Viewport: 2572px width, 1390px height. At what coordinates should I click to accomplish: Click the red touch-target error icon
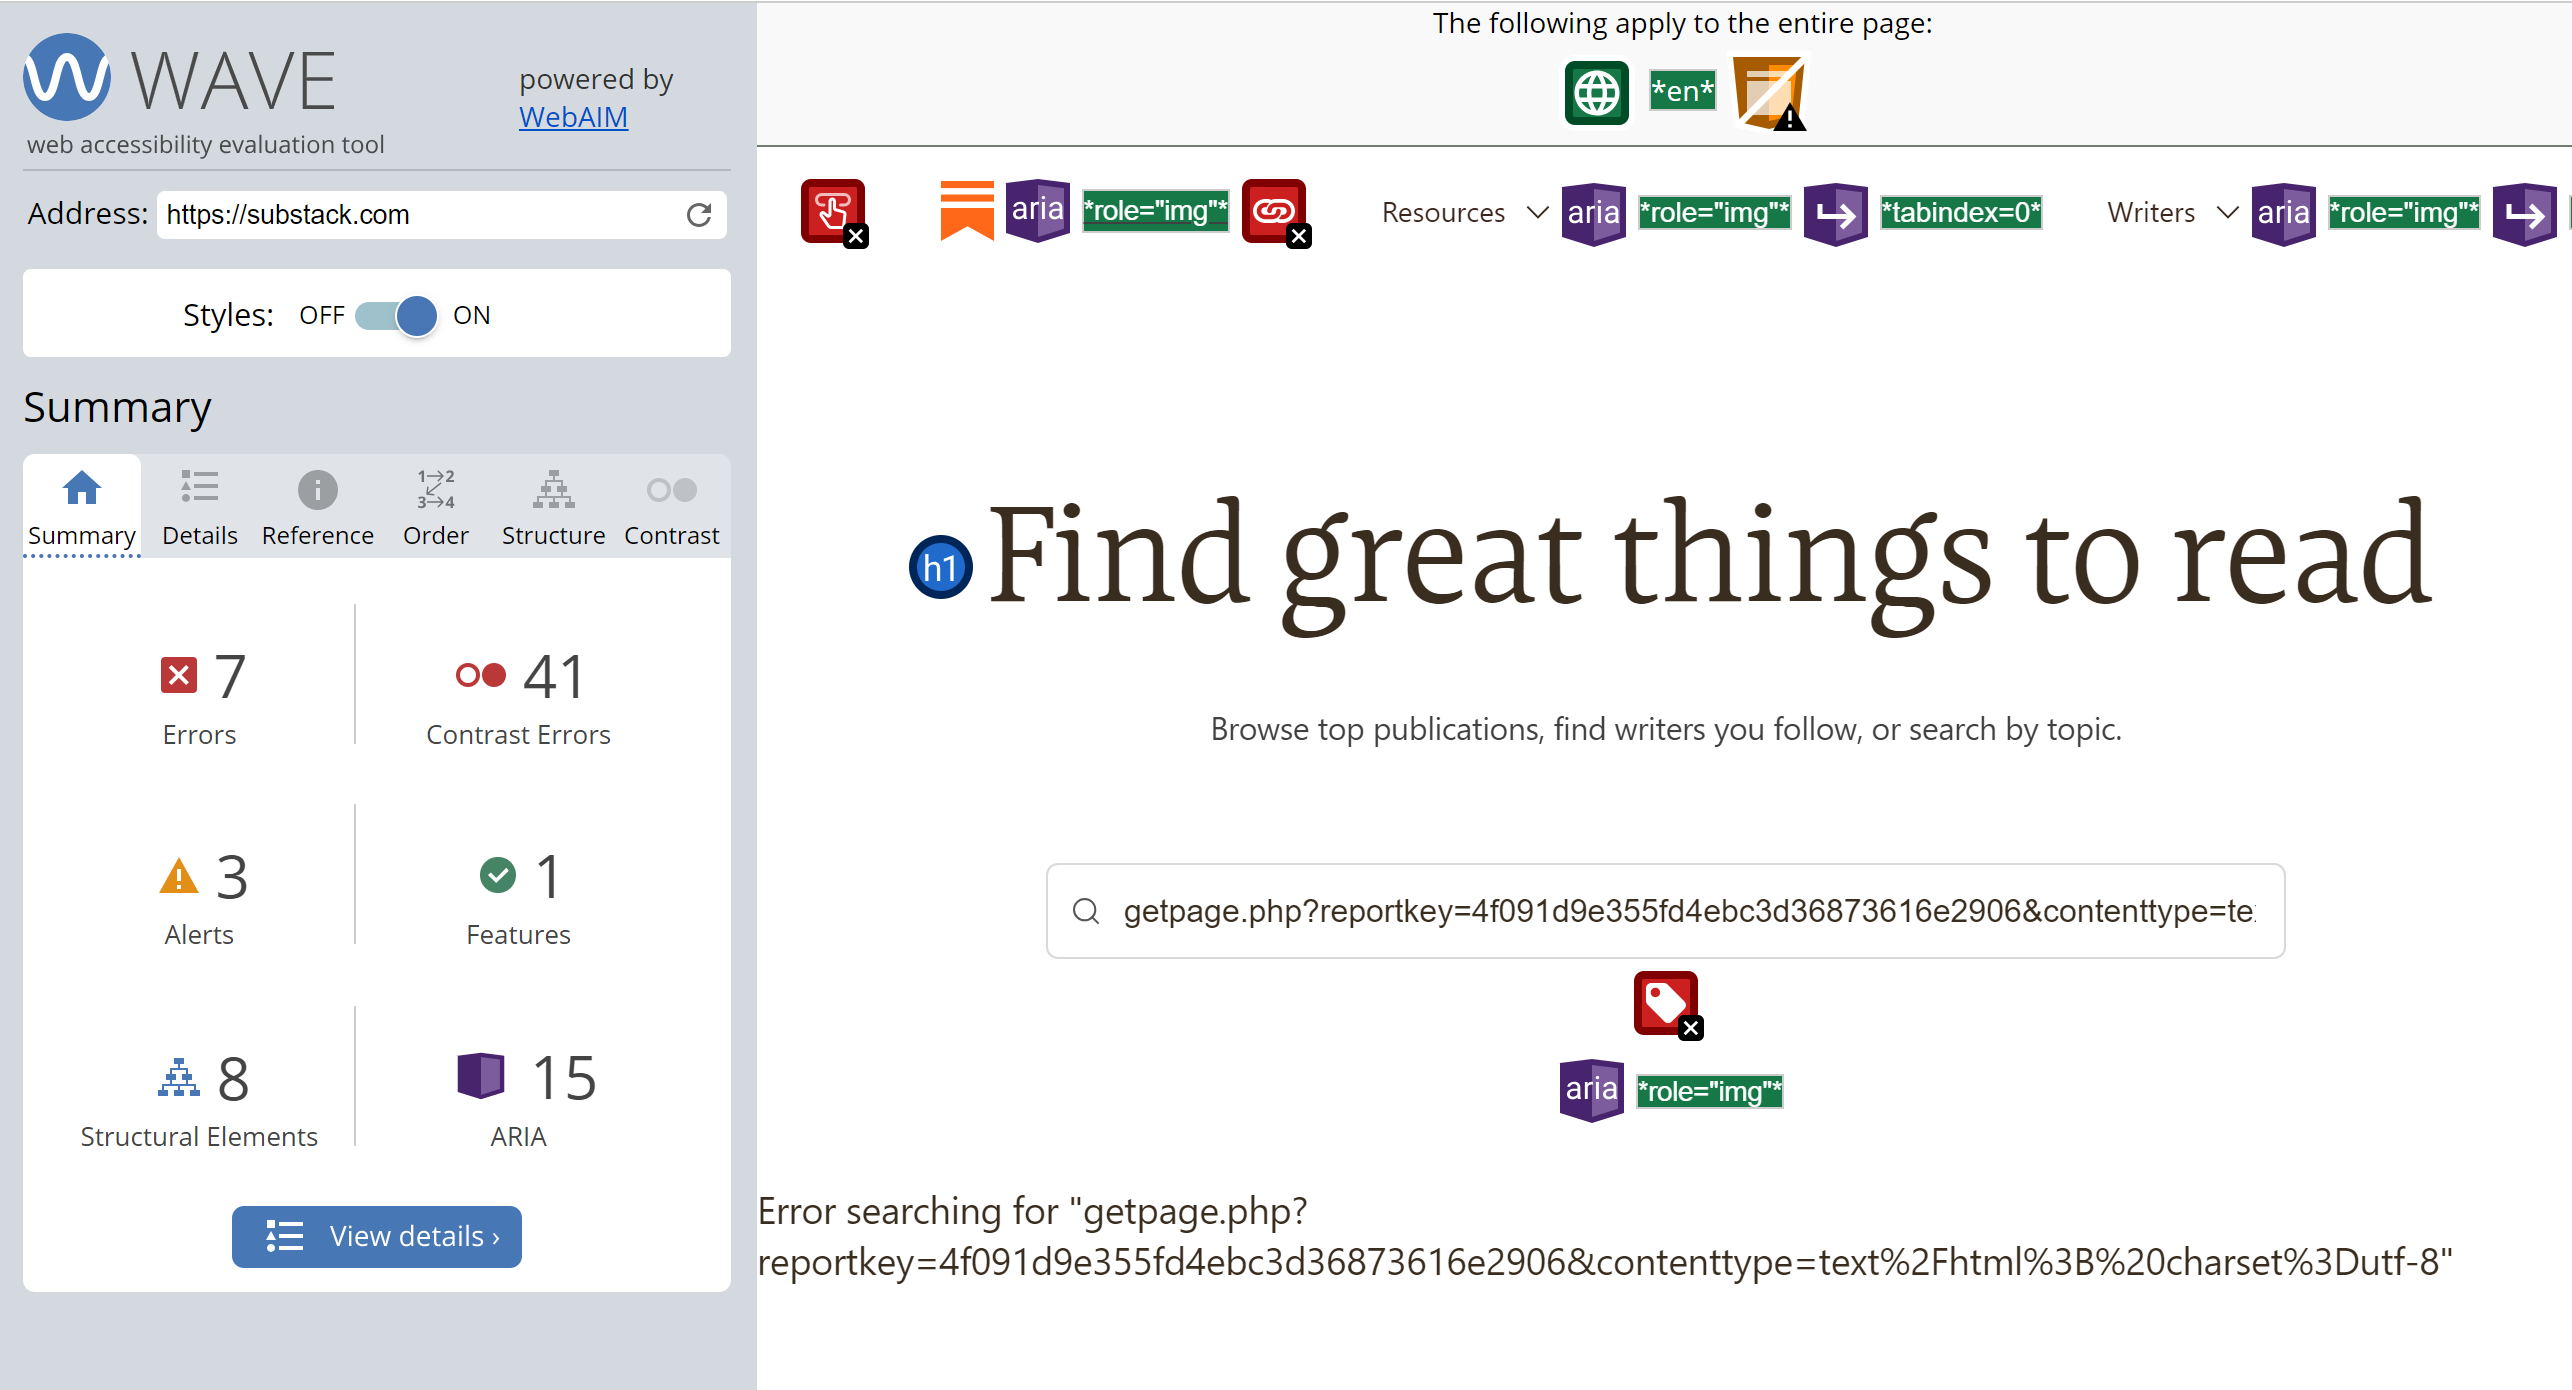tap(834, 212)
